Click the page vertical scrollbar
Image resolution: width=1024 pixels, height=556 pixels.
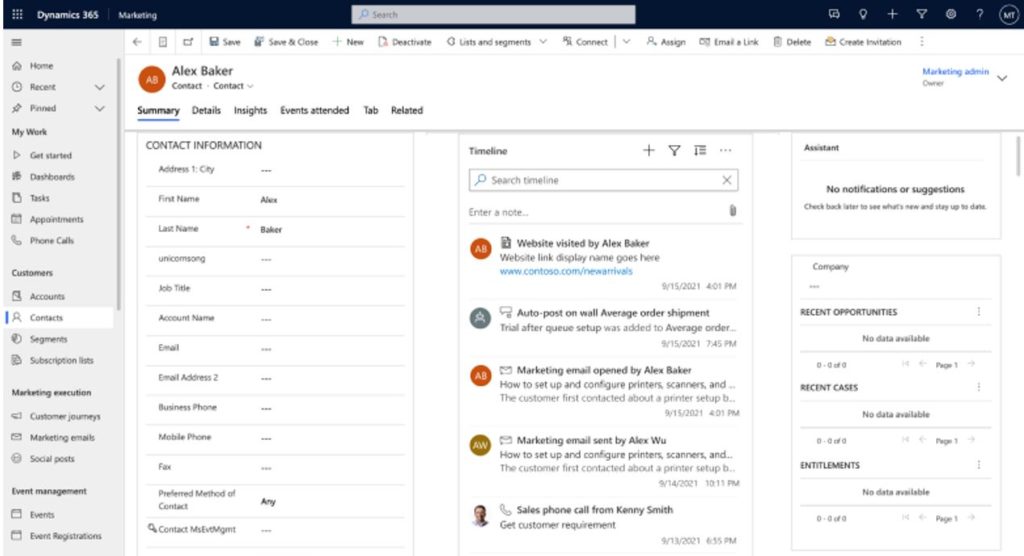click(1019, 156)
